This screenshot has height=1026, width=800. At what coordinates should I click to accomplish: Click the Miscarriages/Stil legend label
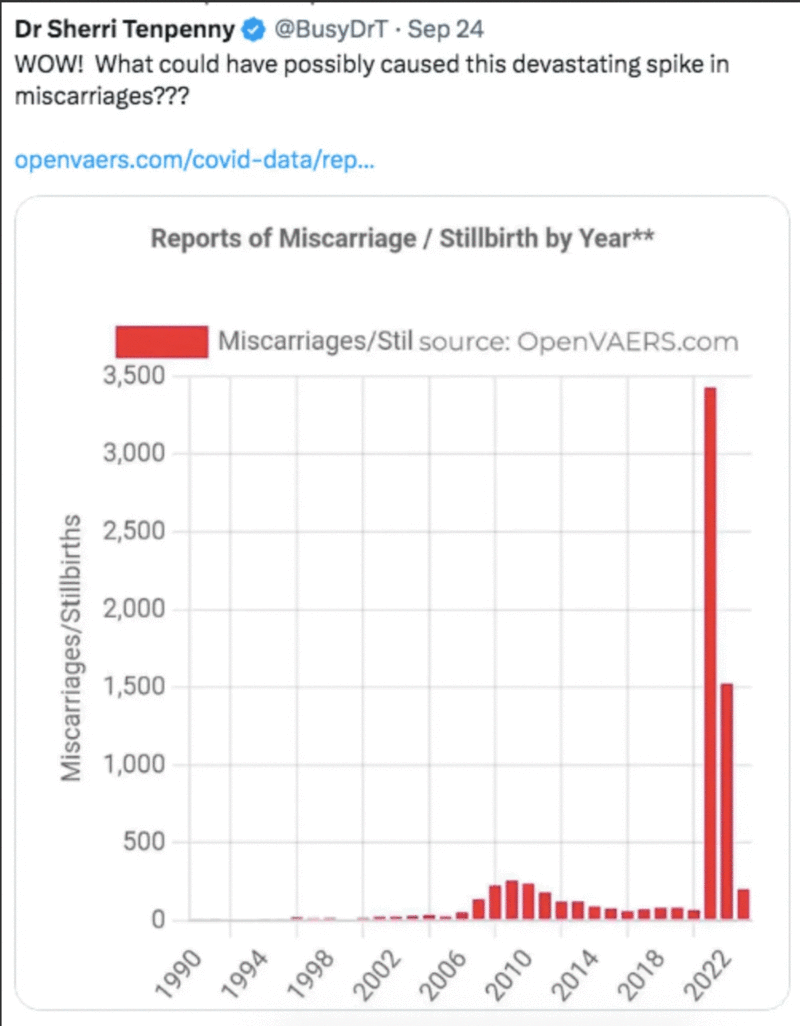click(x=315, y=341)
